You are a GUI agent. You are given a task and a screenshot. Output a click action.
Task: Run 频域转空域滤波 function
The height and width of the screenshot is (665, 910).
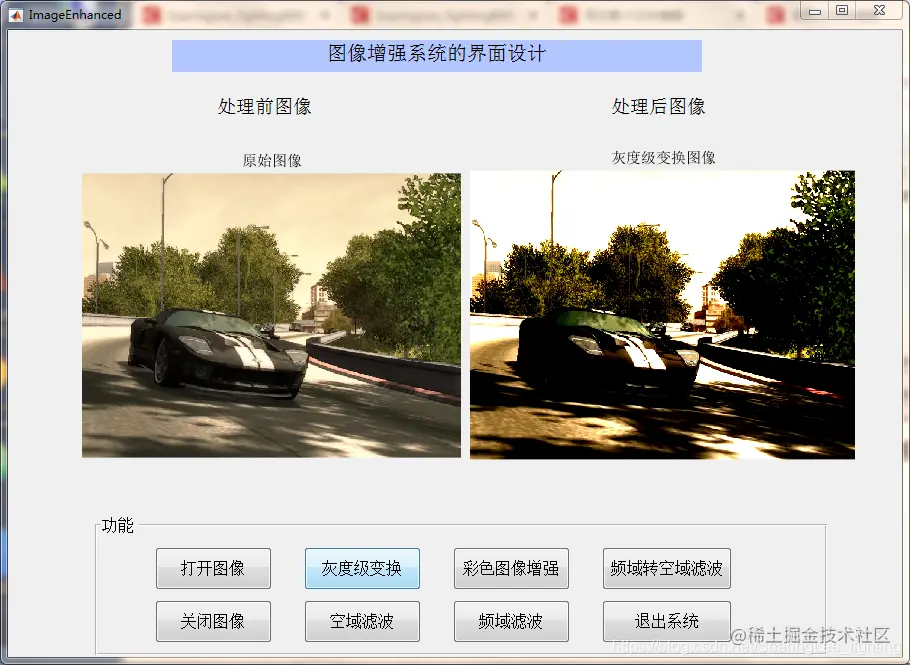[x=666, y=568]
